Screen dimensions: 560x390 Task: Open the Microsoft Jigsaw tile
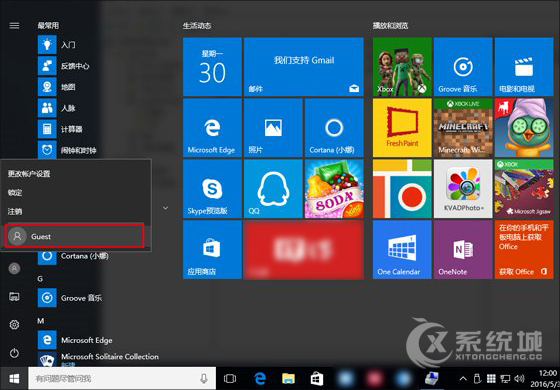[x=524, y=189]
